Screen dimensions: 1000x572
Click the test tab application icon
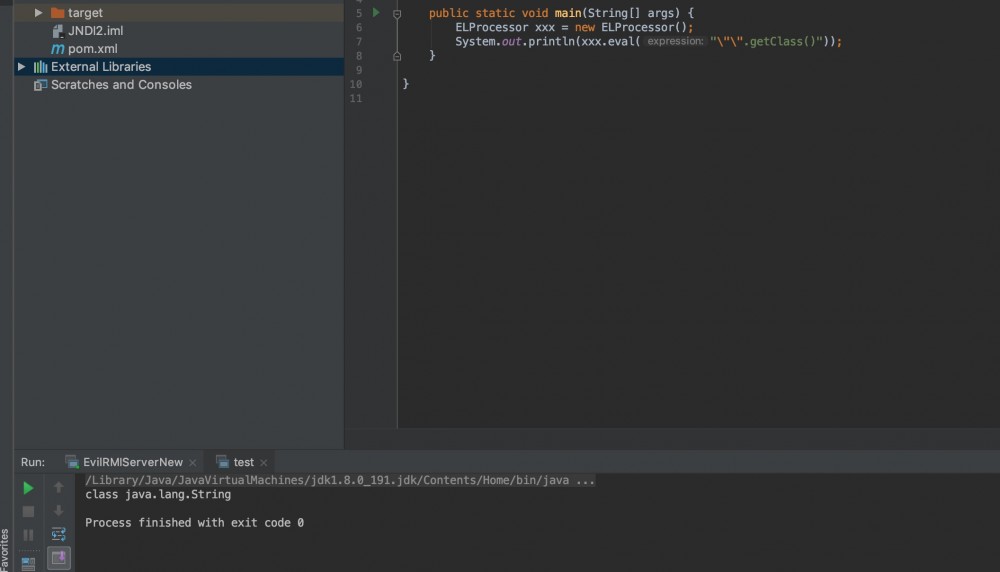(222, 462)
